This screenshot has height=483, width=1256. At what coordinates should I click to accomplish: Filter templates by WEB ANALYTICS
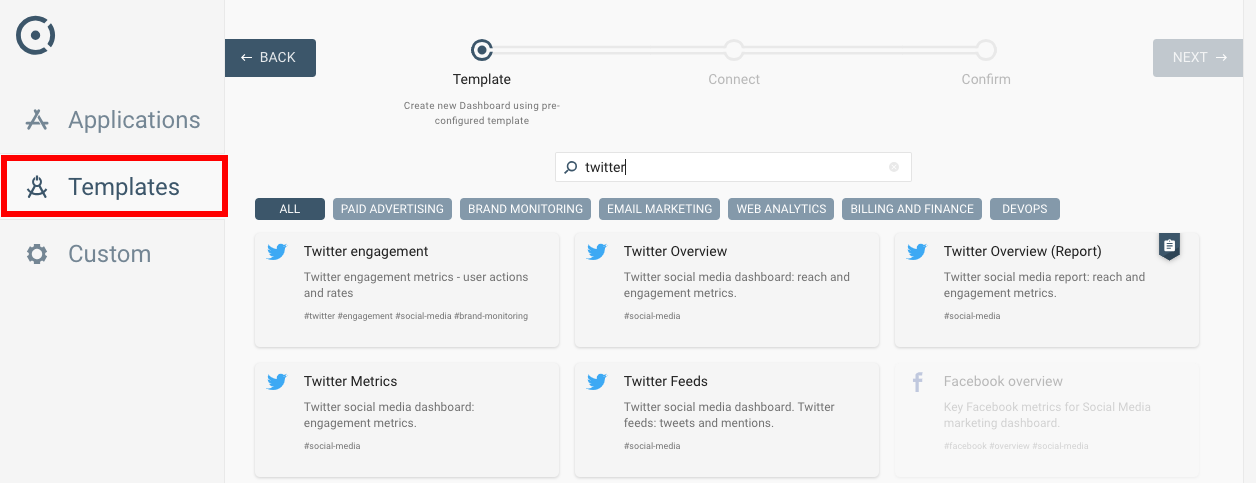781,209
